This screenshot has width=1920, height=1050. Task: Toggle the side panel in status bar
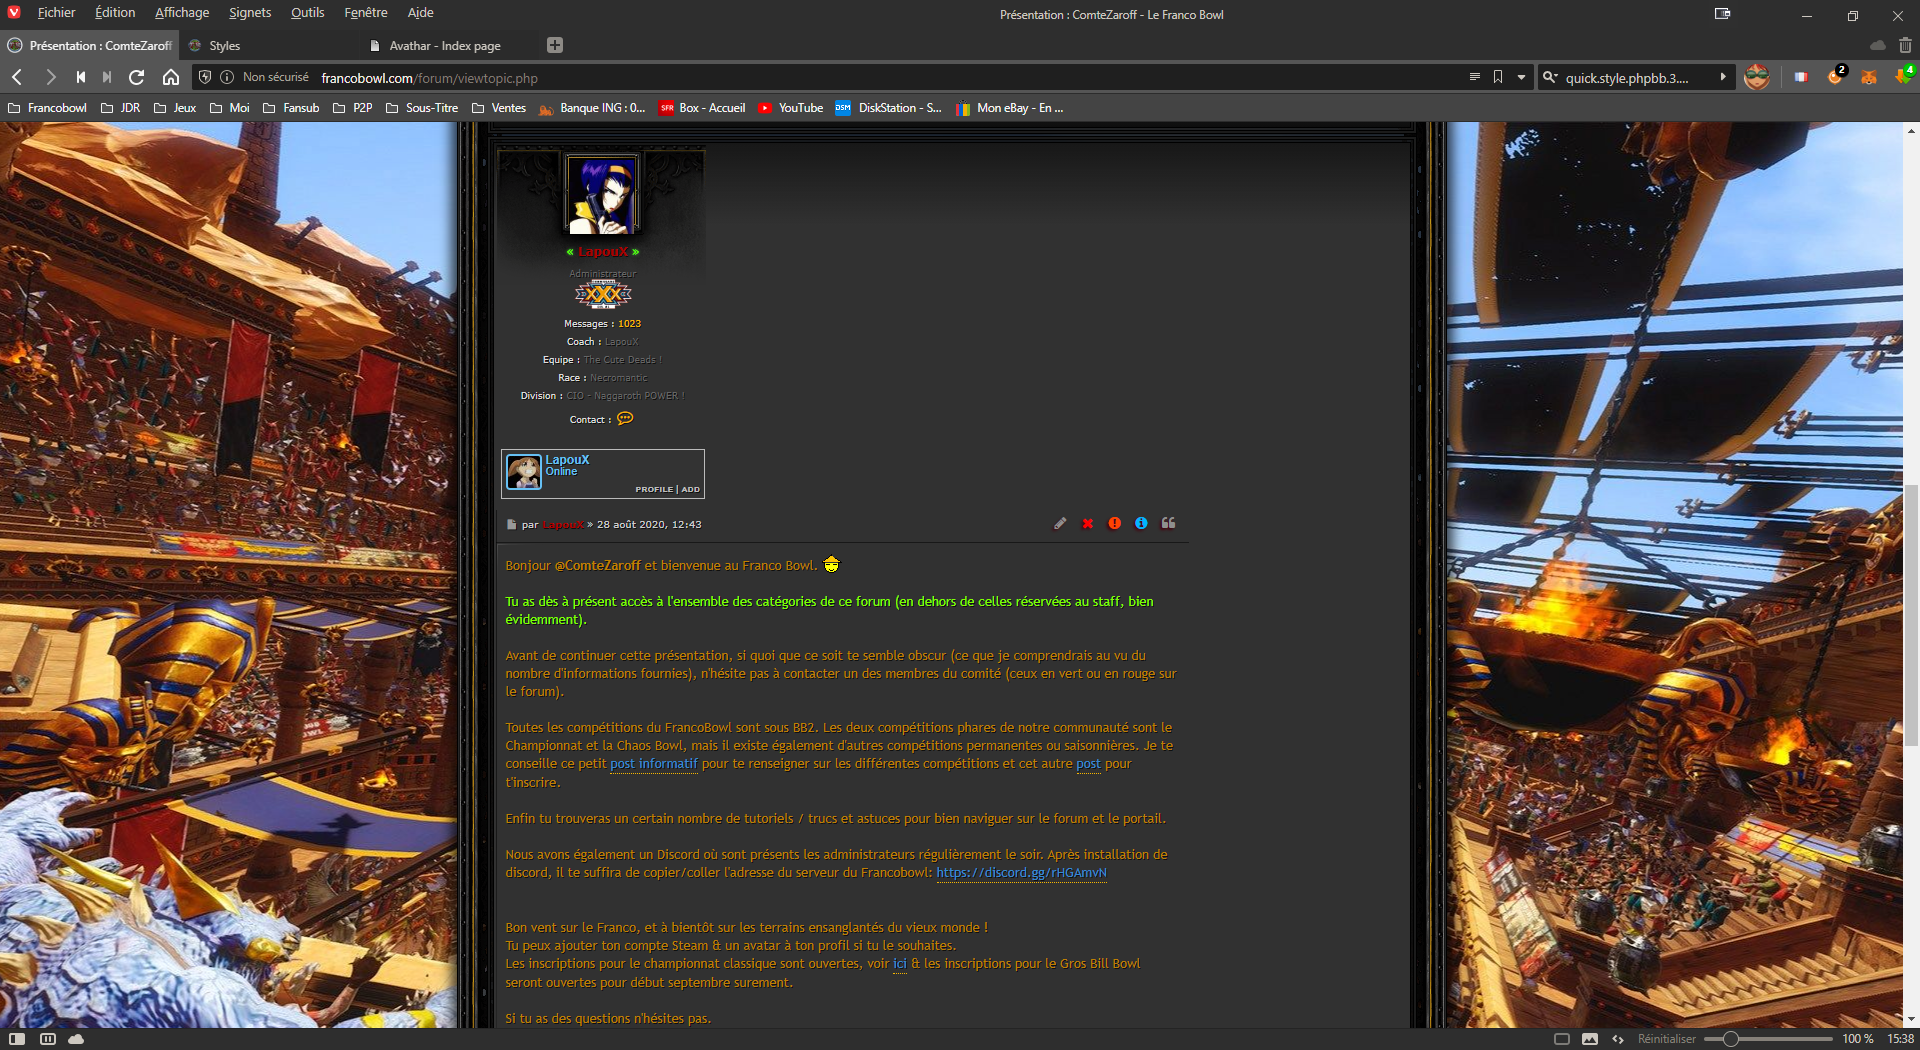(x=17, y=1039)
